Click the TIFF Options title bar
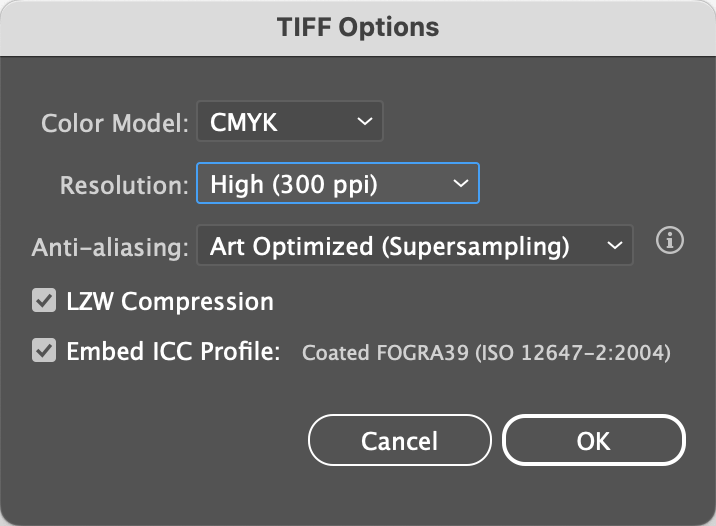The width and height of the screenshot is (716, 526). coord(358,27)
